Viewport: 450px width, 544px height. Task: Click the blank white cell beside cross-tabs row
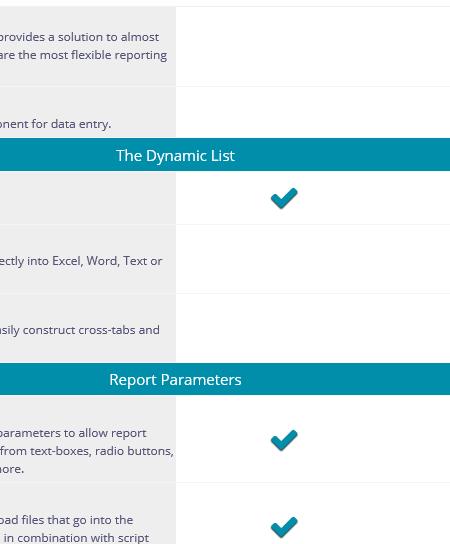pyautogui.click(x=313, y=328)
